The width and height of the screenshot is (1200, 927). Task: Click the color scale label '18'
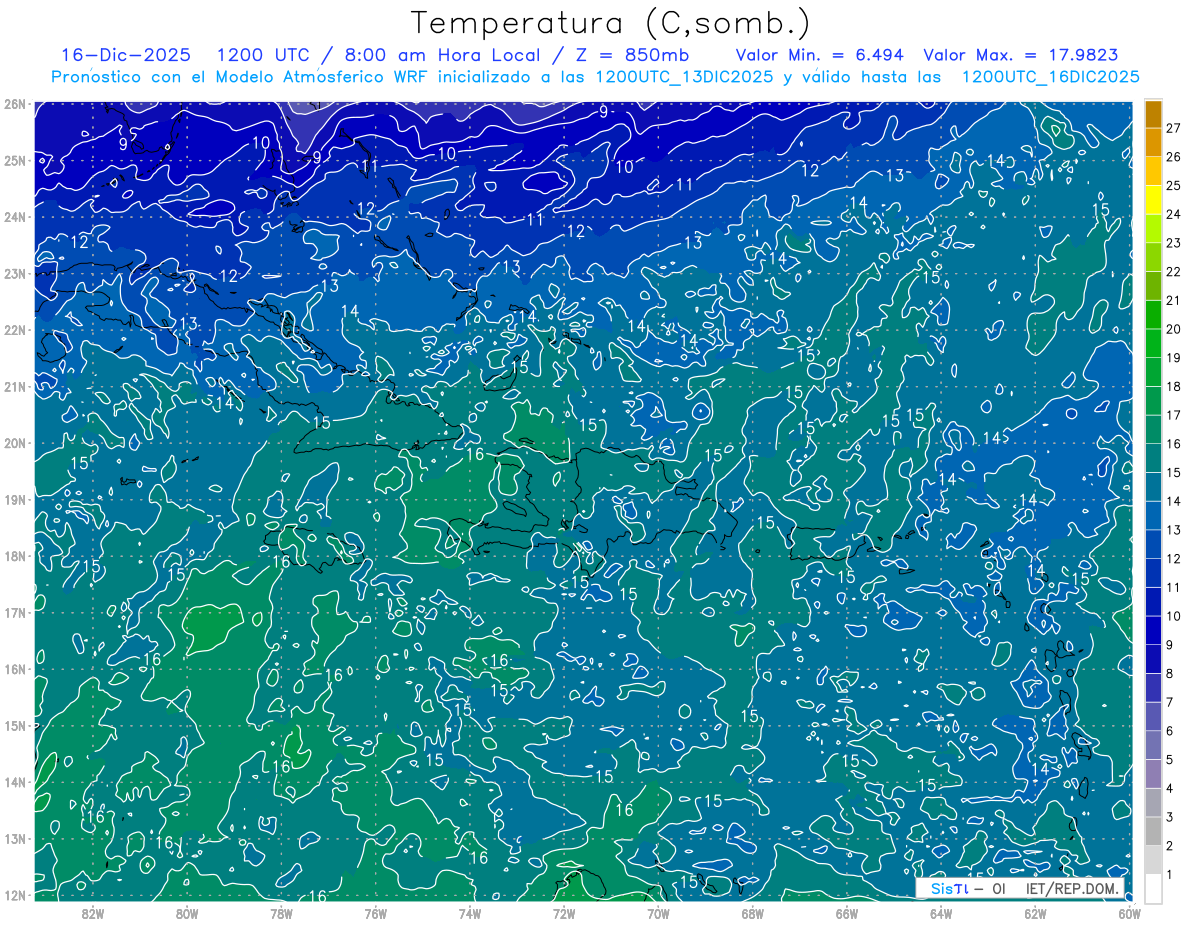[x=1173, y=387]
